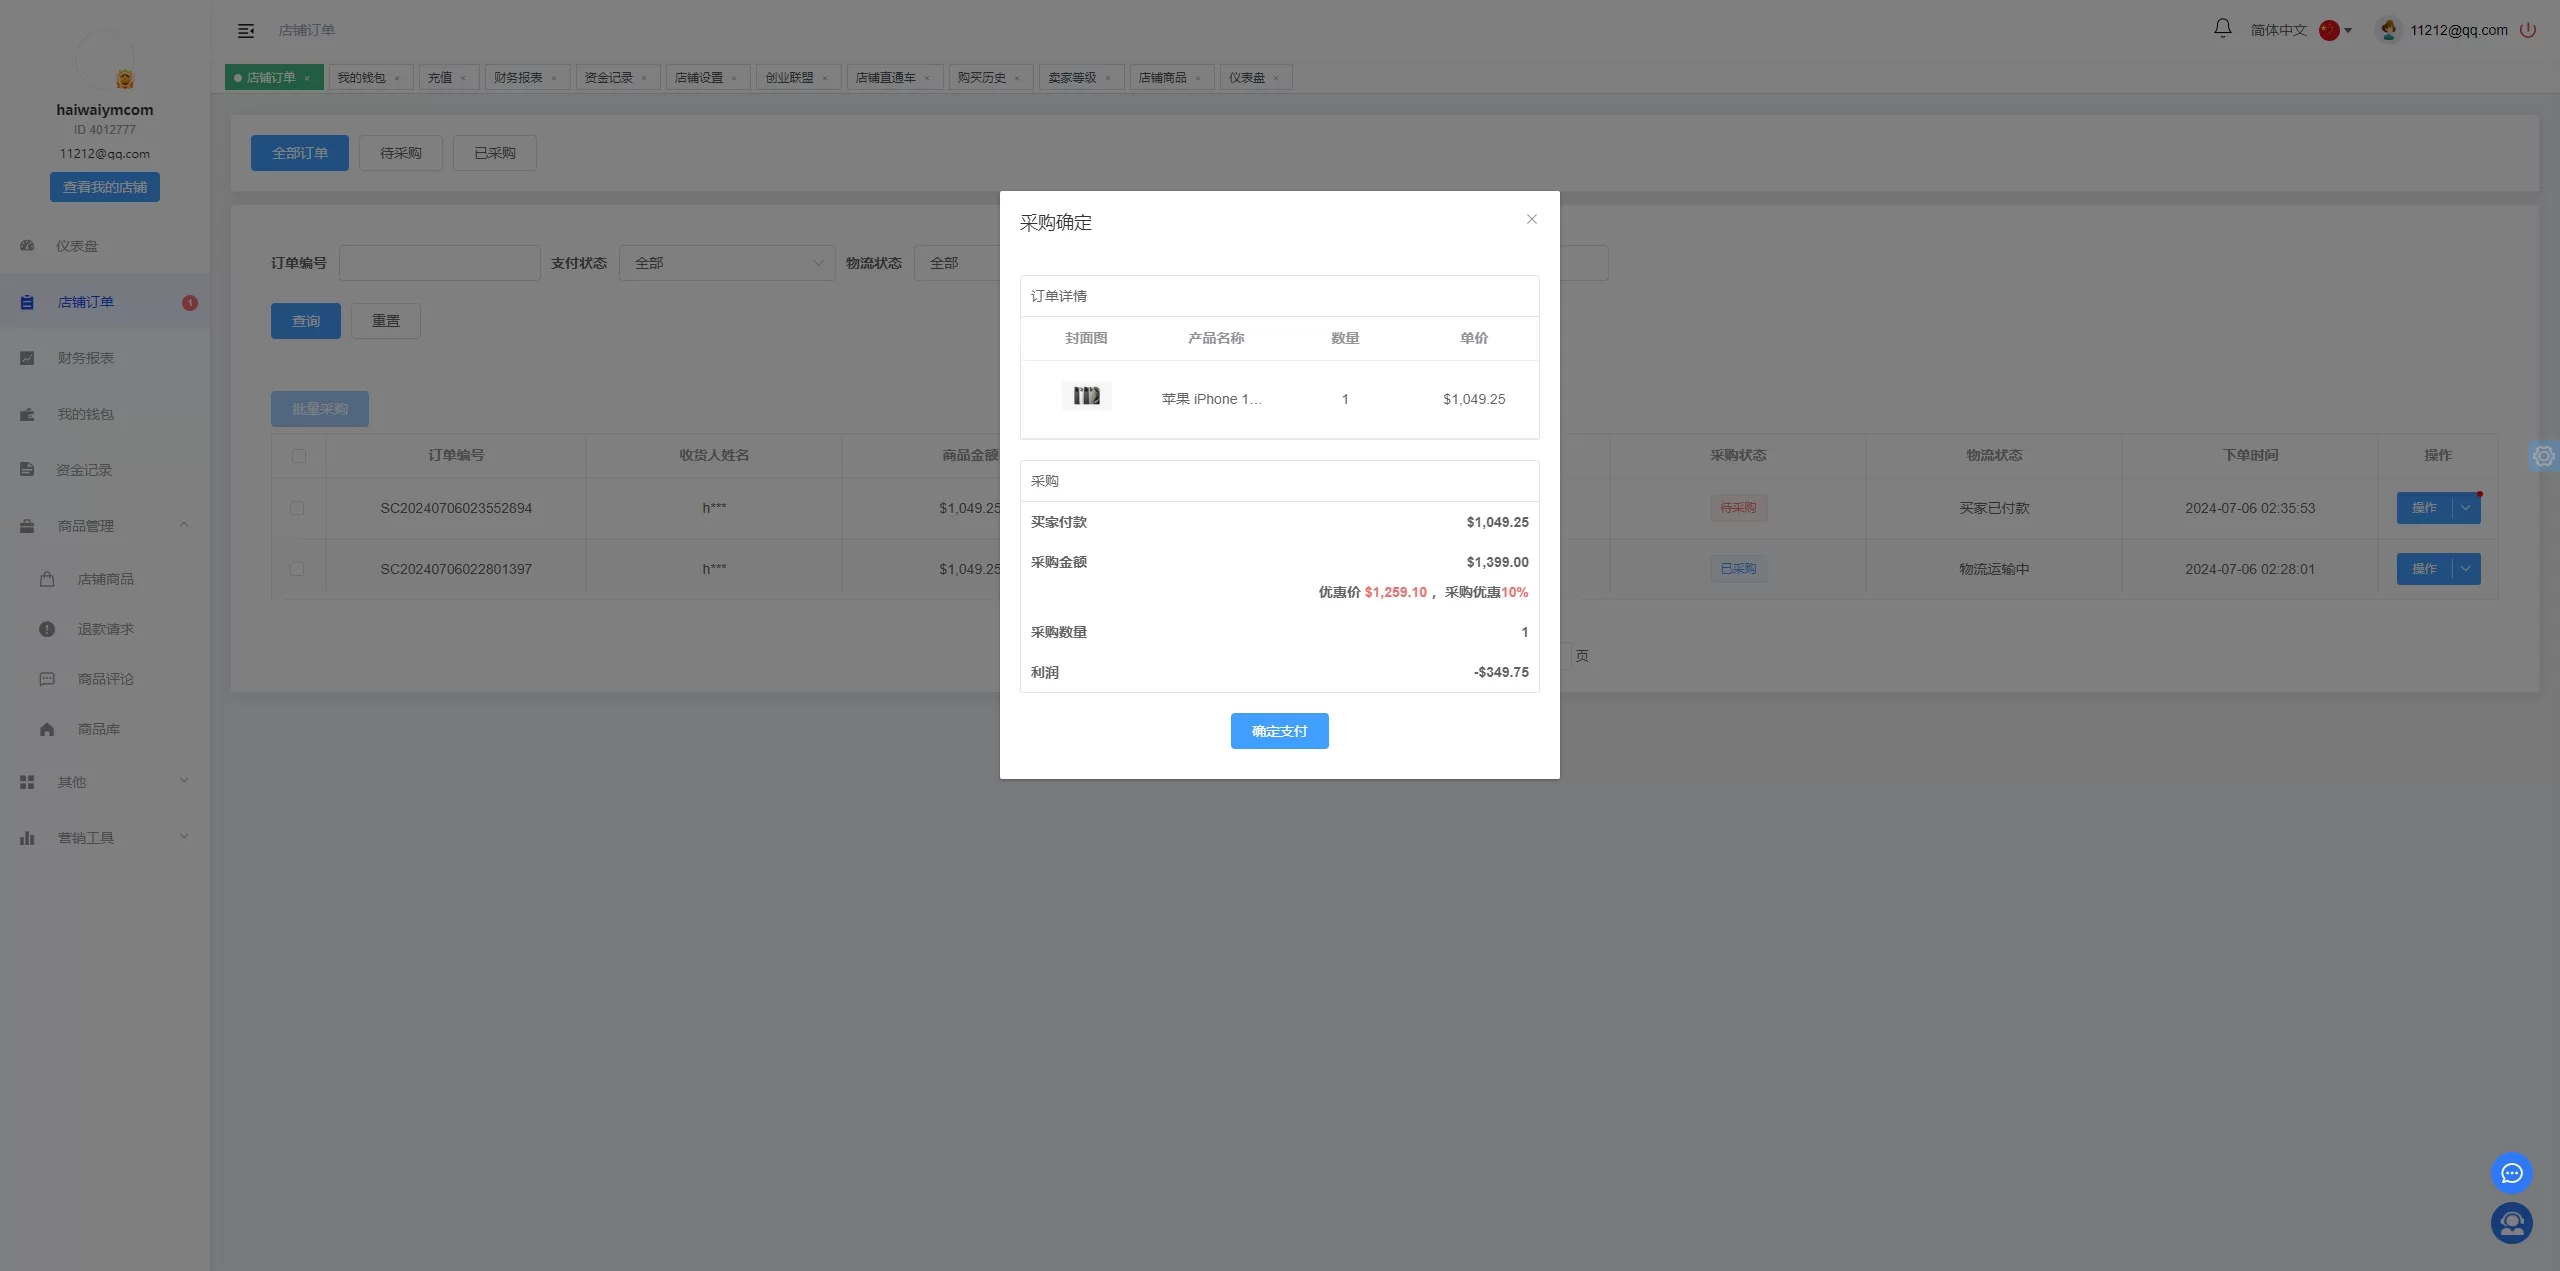Open the customer service agent icon
This screenshot has height=1271, width=2560.
2511,1223
